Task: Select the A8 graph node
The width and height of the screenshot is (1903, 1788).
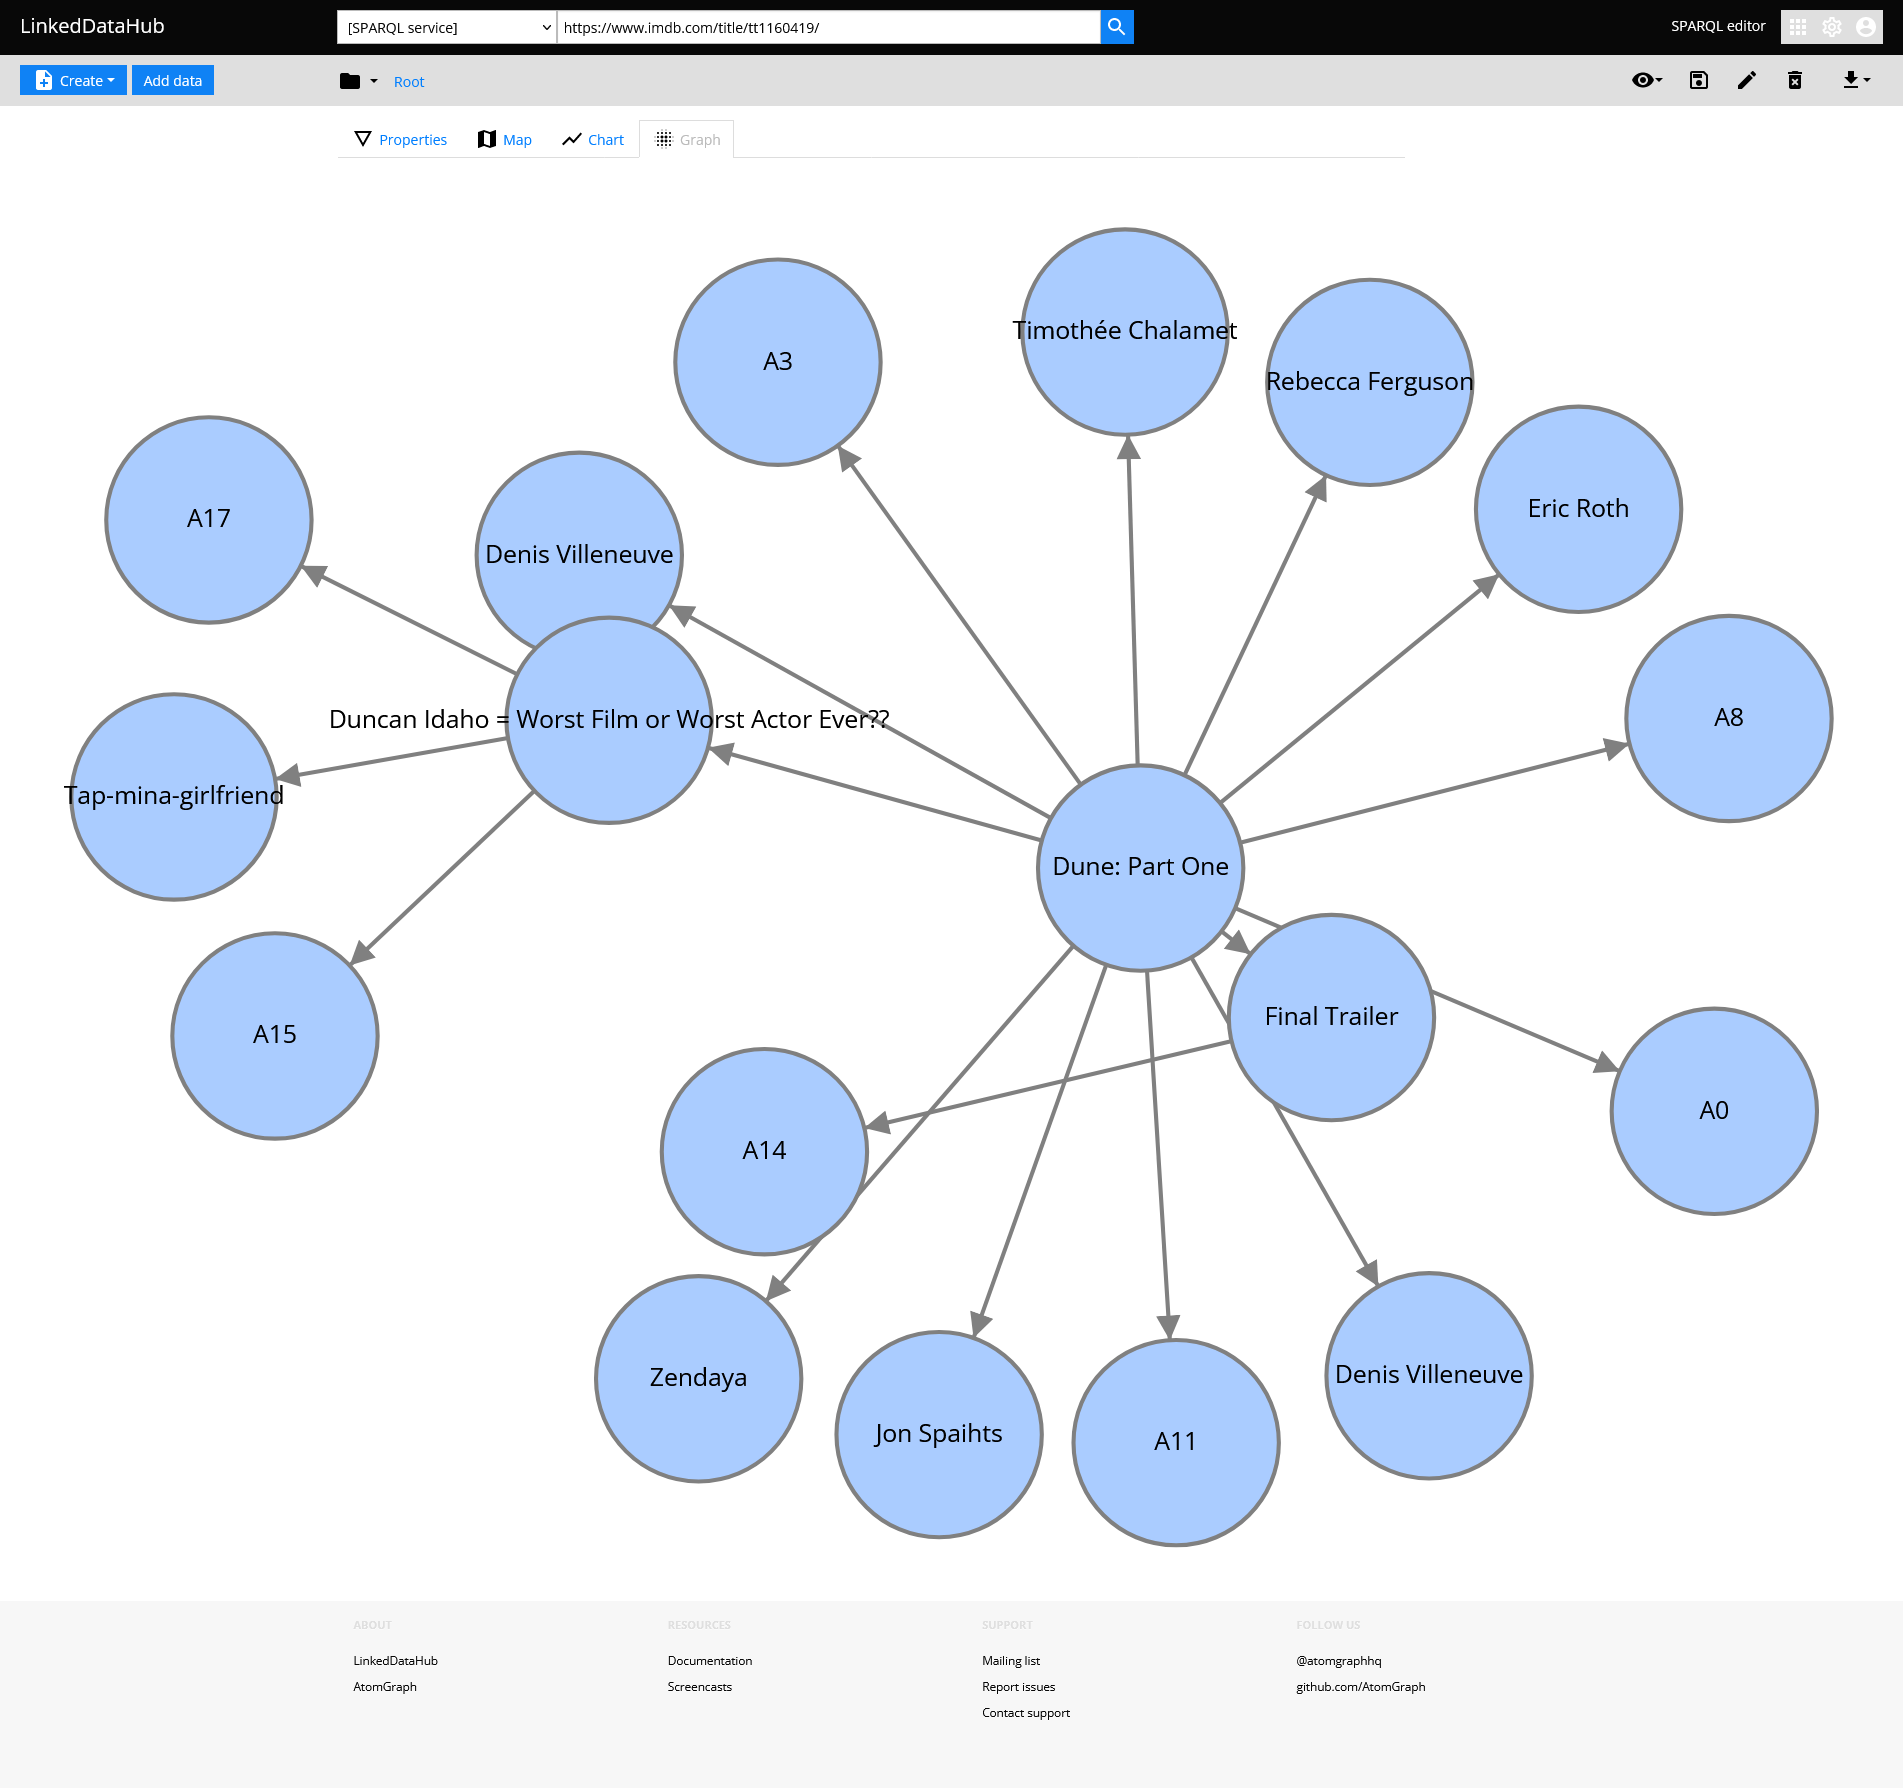Action: [1729, 718]
